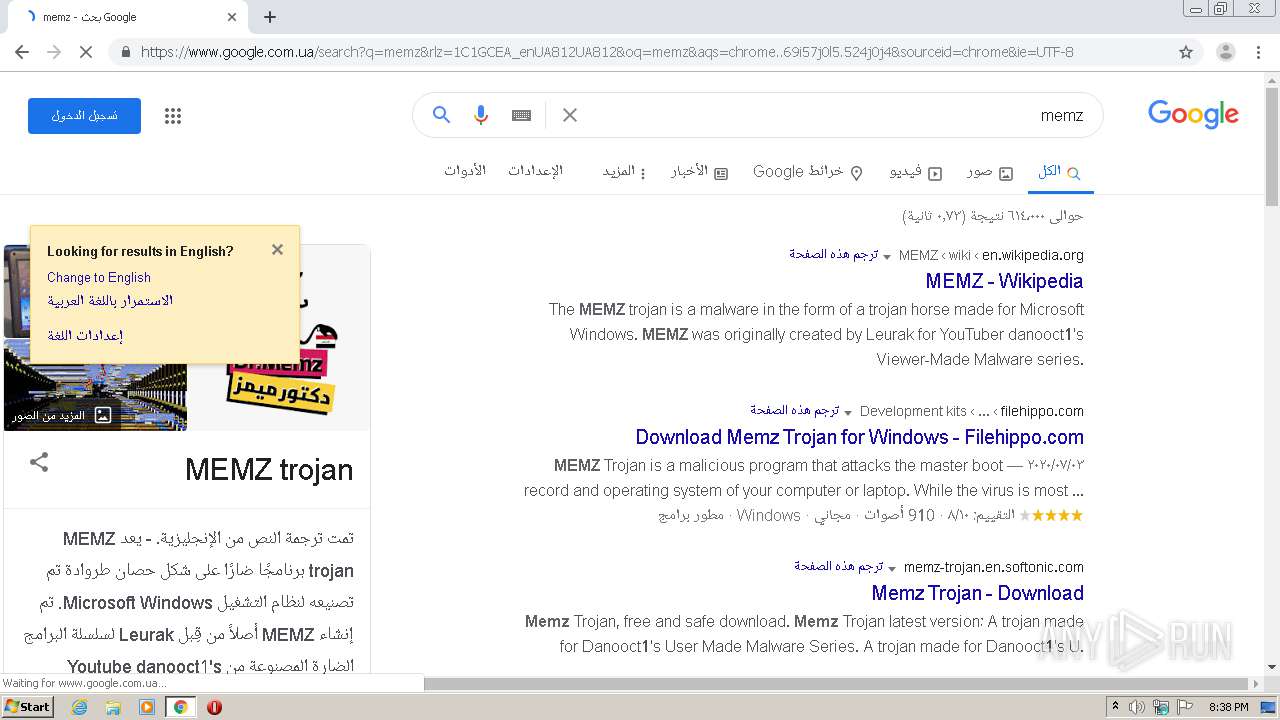
Task: Click Change to English link
Action: 99,278
